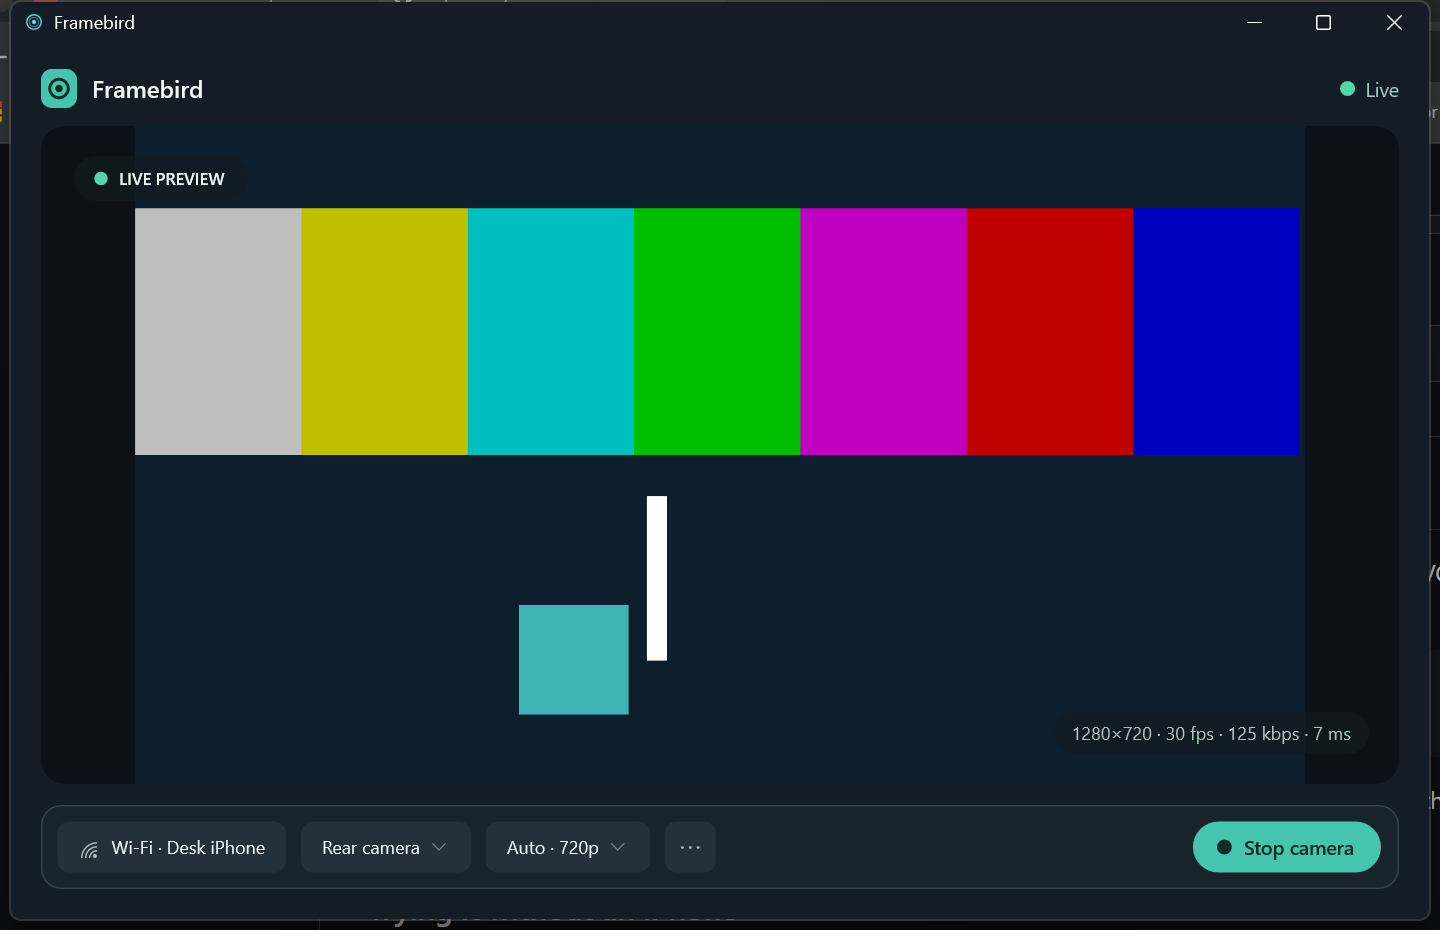Click the teal square in the preview
This screenshot has width=1440, height=930.
pyautogui.click(x=574, y=660)
